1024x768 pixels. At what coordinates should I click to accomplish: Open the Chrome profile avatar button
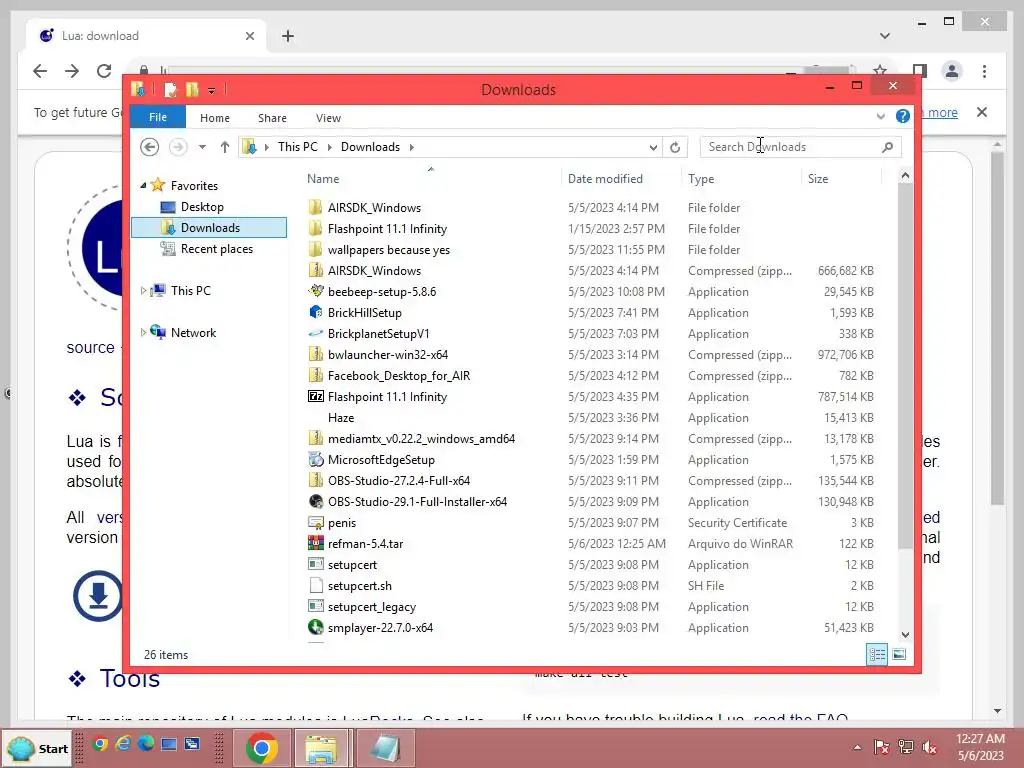click(952, 71)
